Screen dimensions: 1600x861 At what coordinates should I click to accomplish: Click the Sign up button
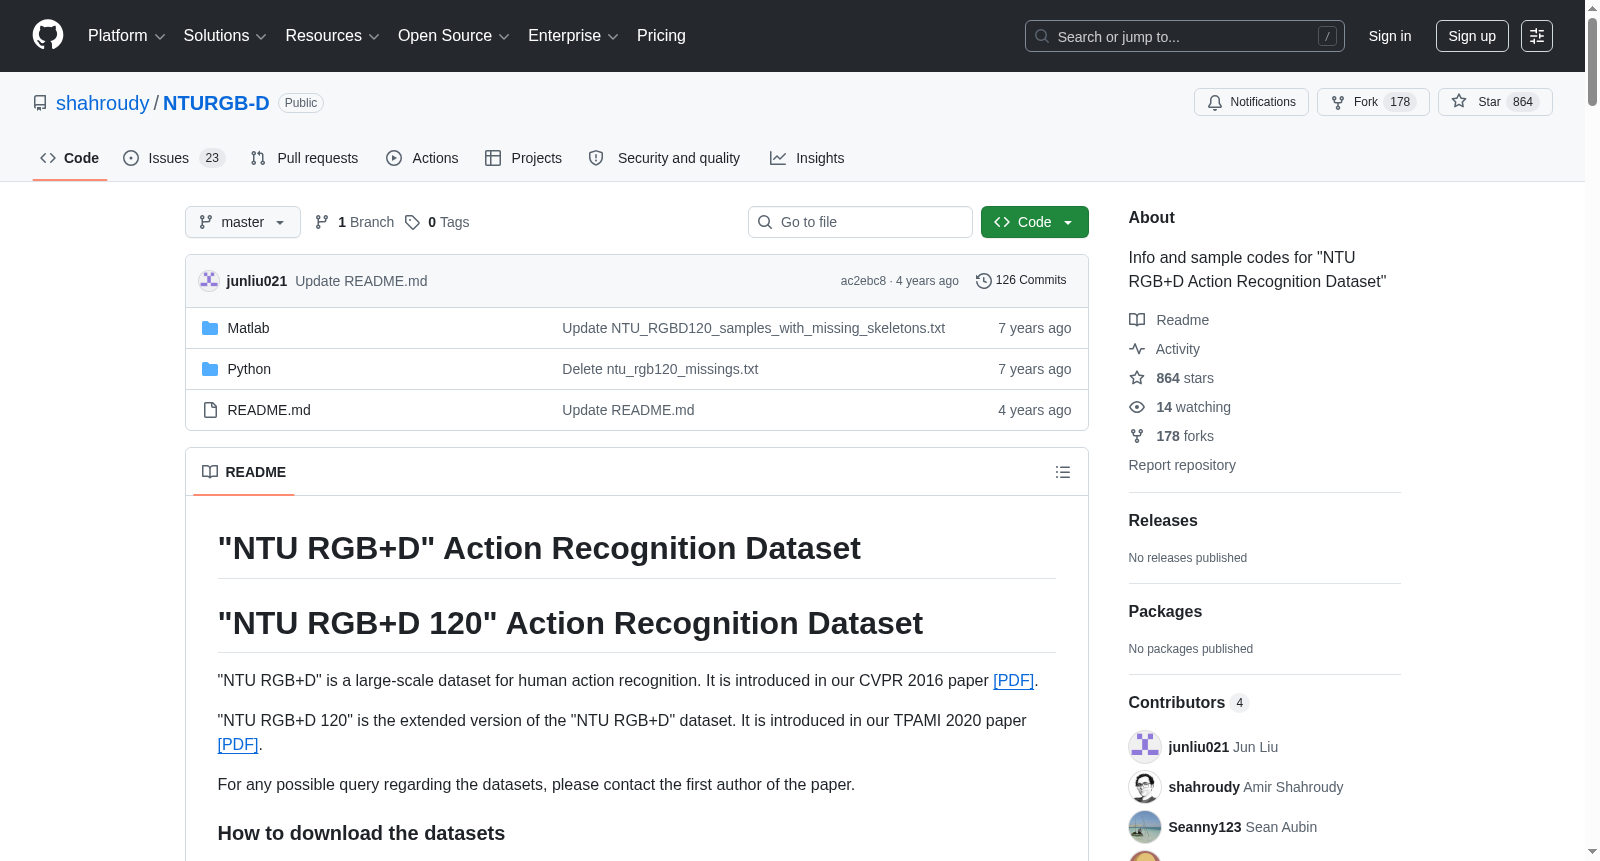(1472, 36)
